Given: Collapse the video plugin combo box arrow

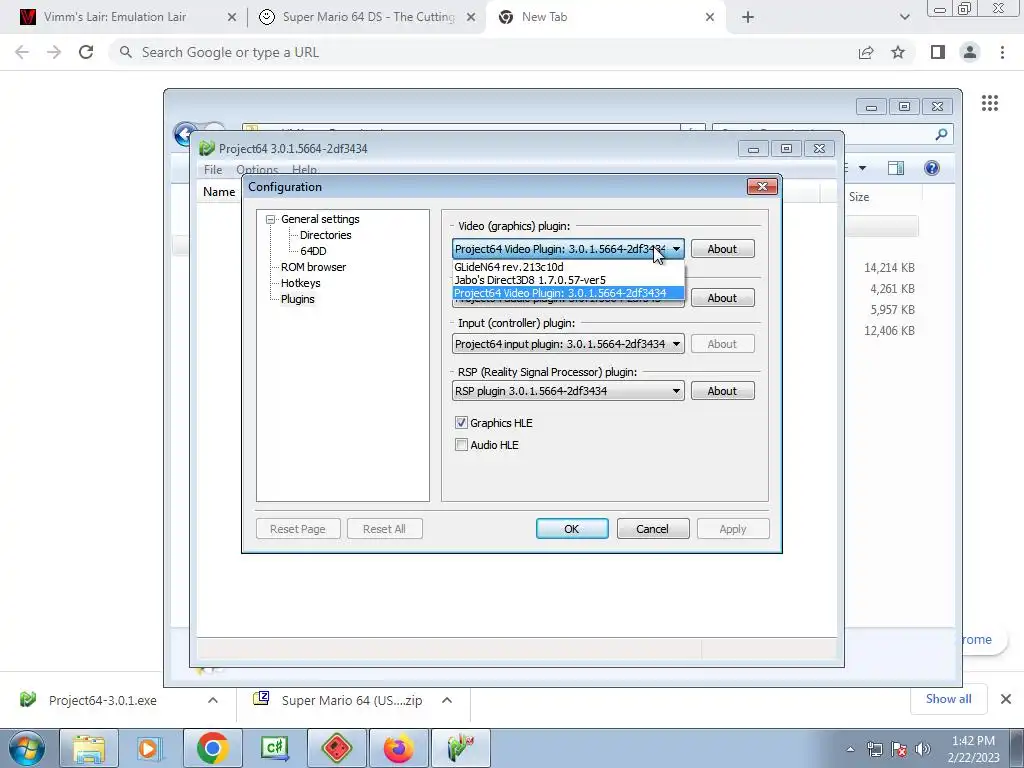Looking at the screenshot, I should pos(677,249).
